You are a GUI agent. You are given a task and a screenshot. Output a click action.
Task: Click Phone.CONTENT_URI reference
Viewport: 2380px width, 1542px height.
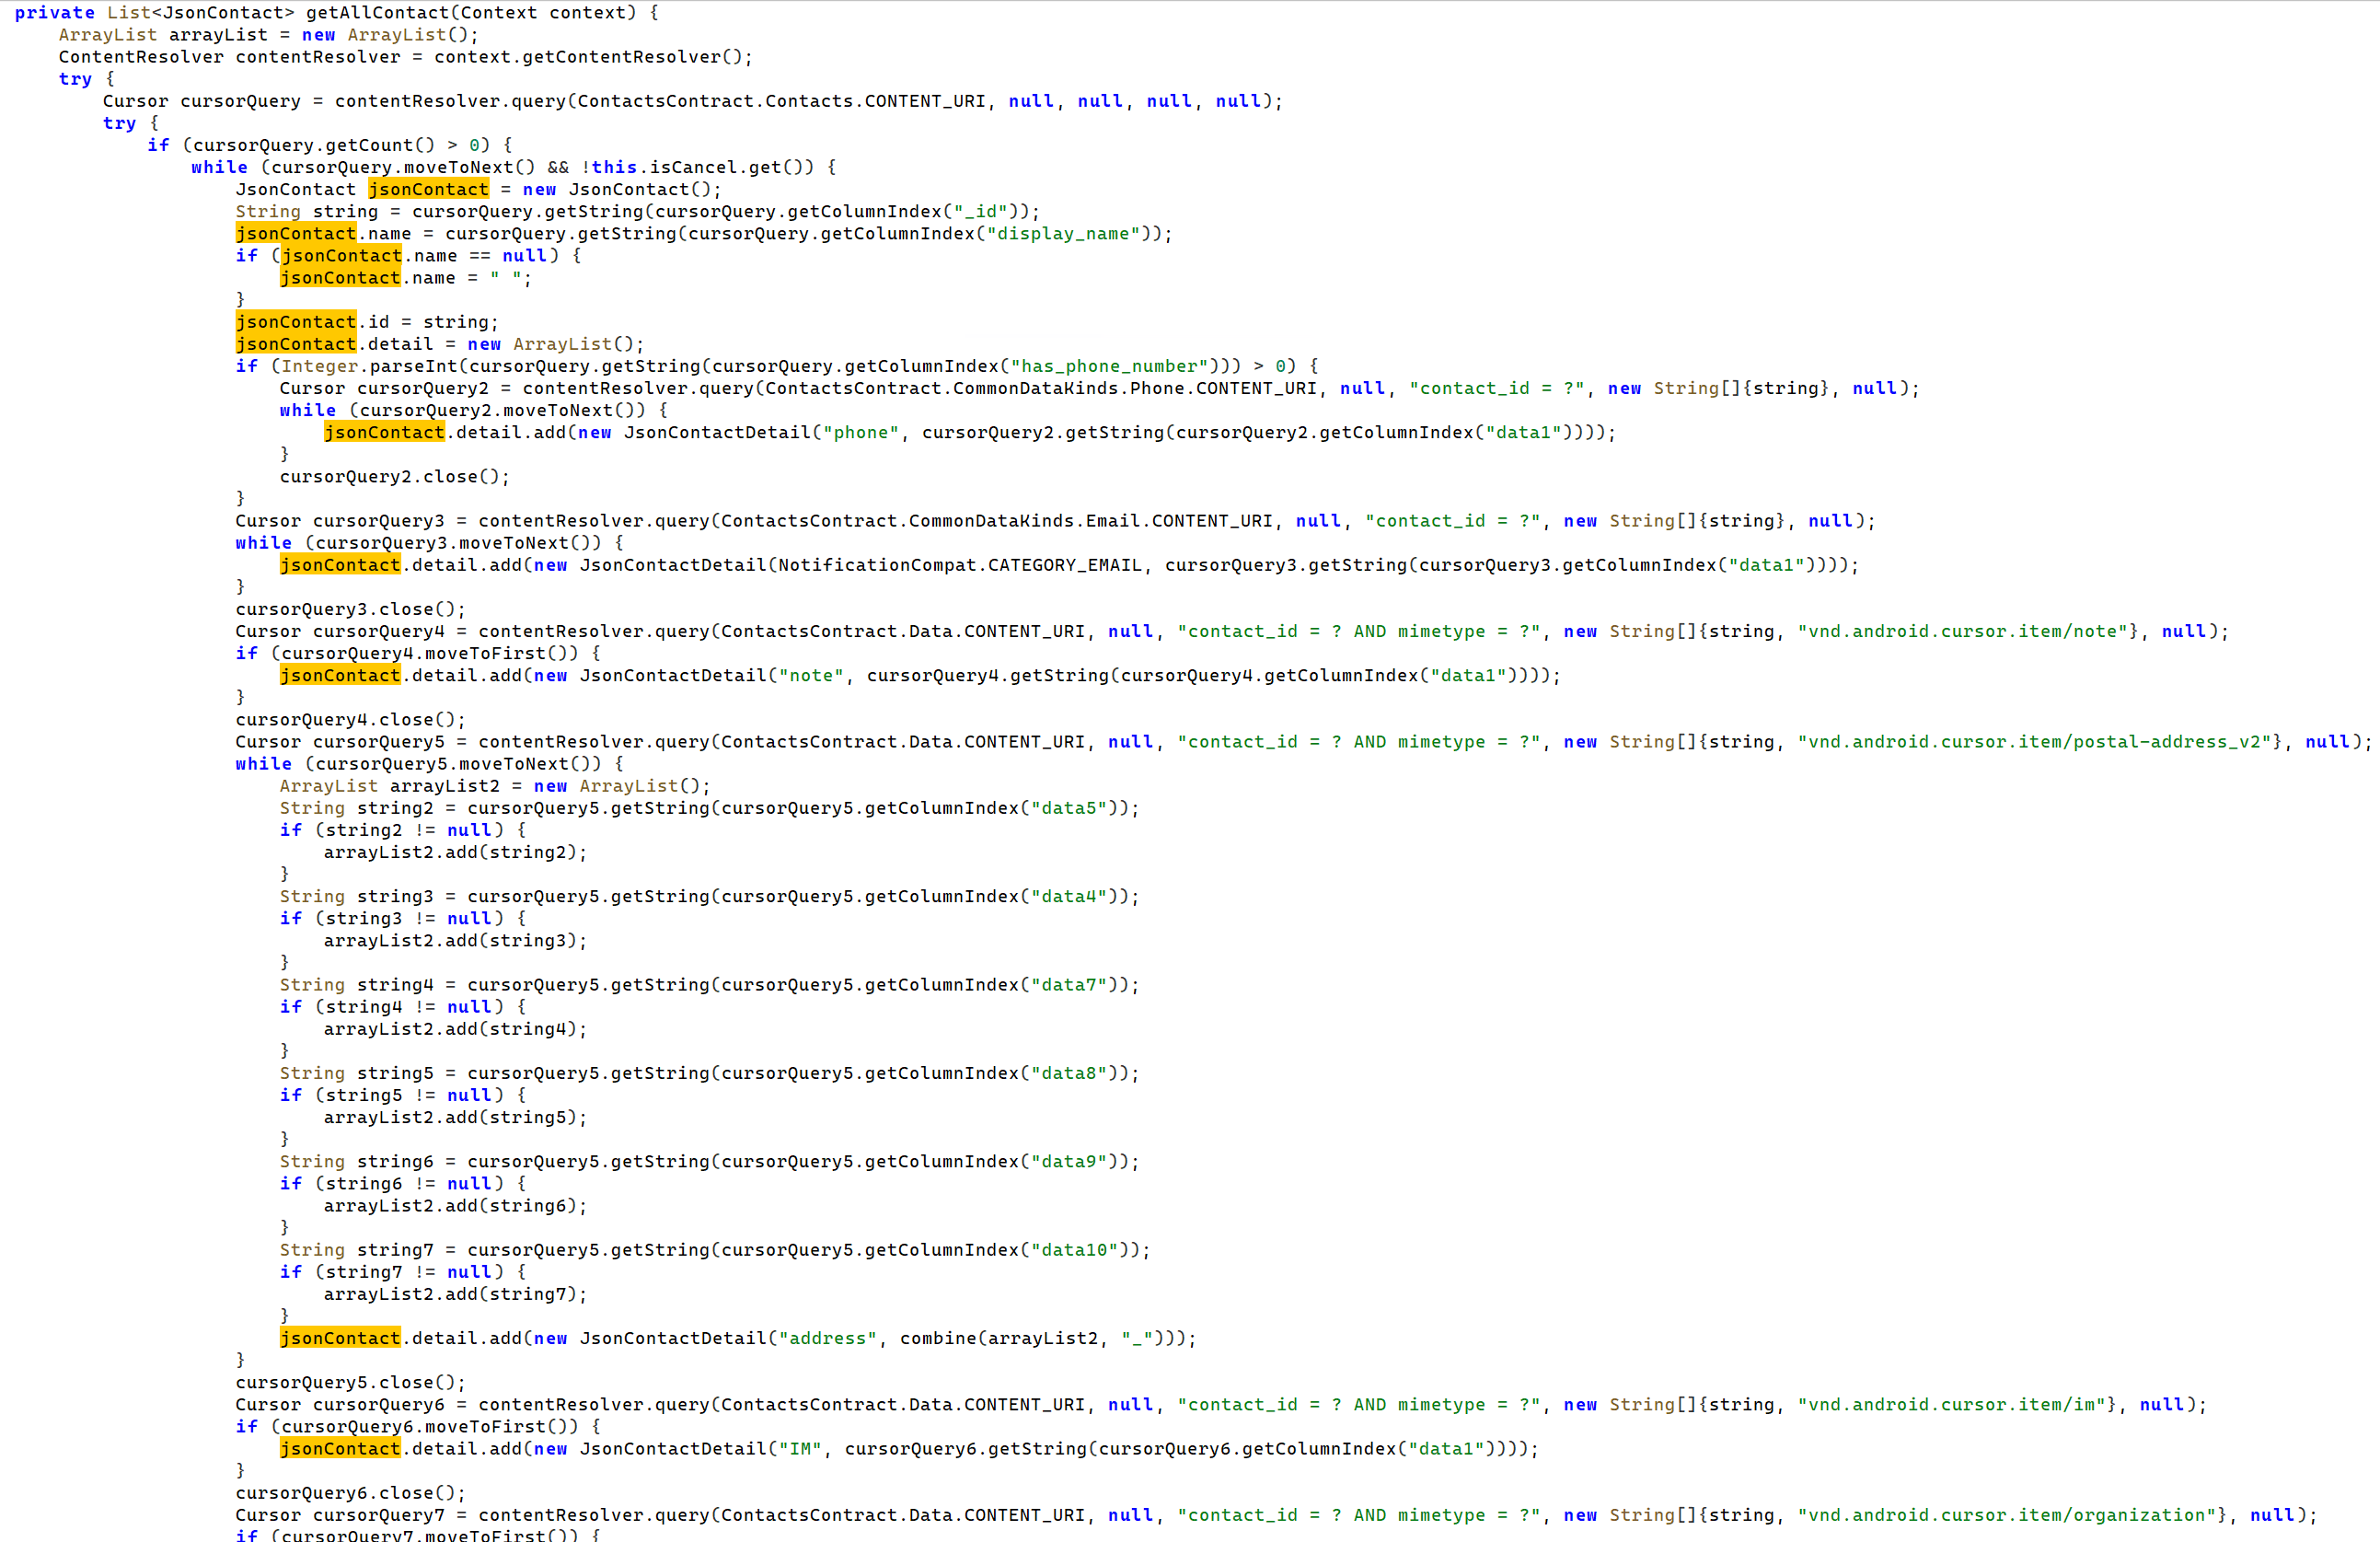pos(1223,389)
